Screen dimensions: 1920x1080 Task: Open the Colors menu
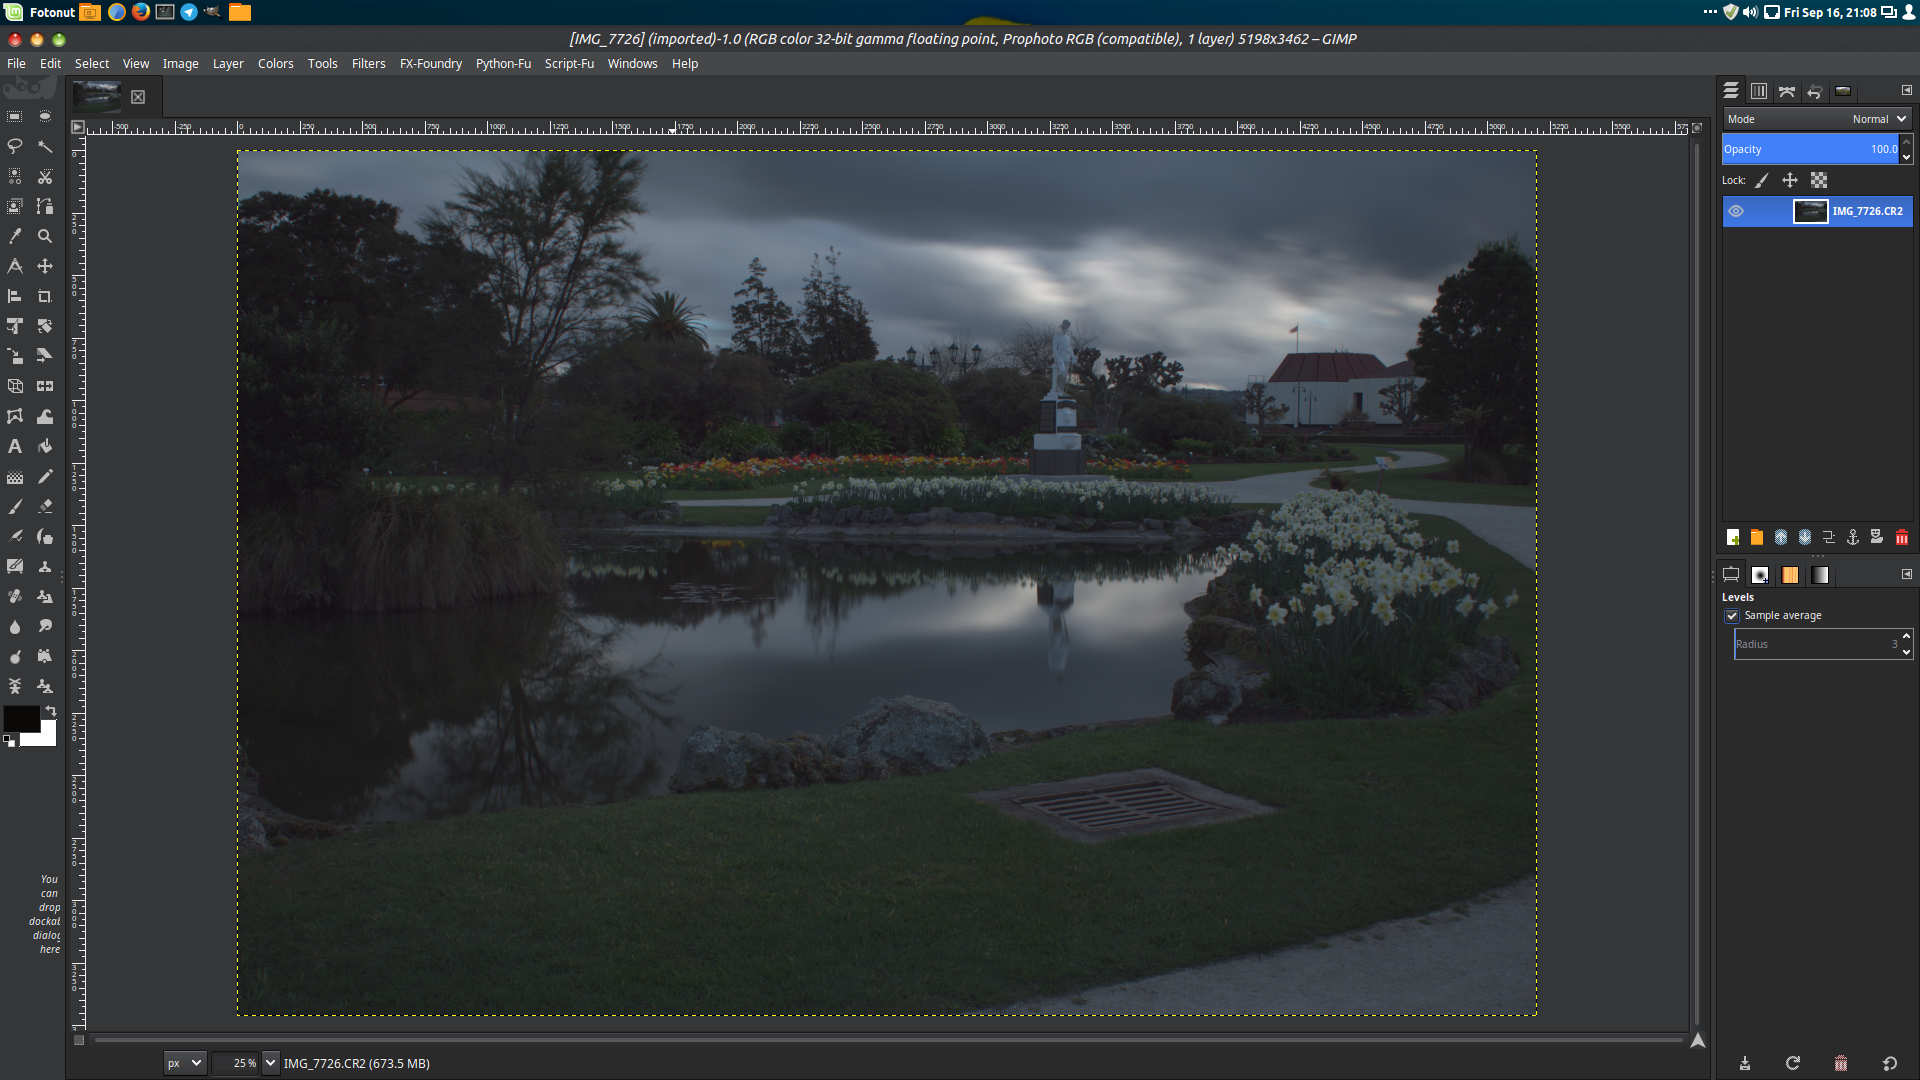point(275,64)
